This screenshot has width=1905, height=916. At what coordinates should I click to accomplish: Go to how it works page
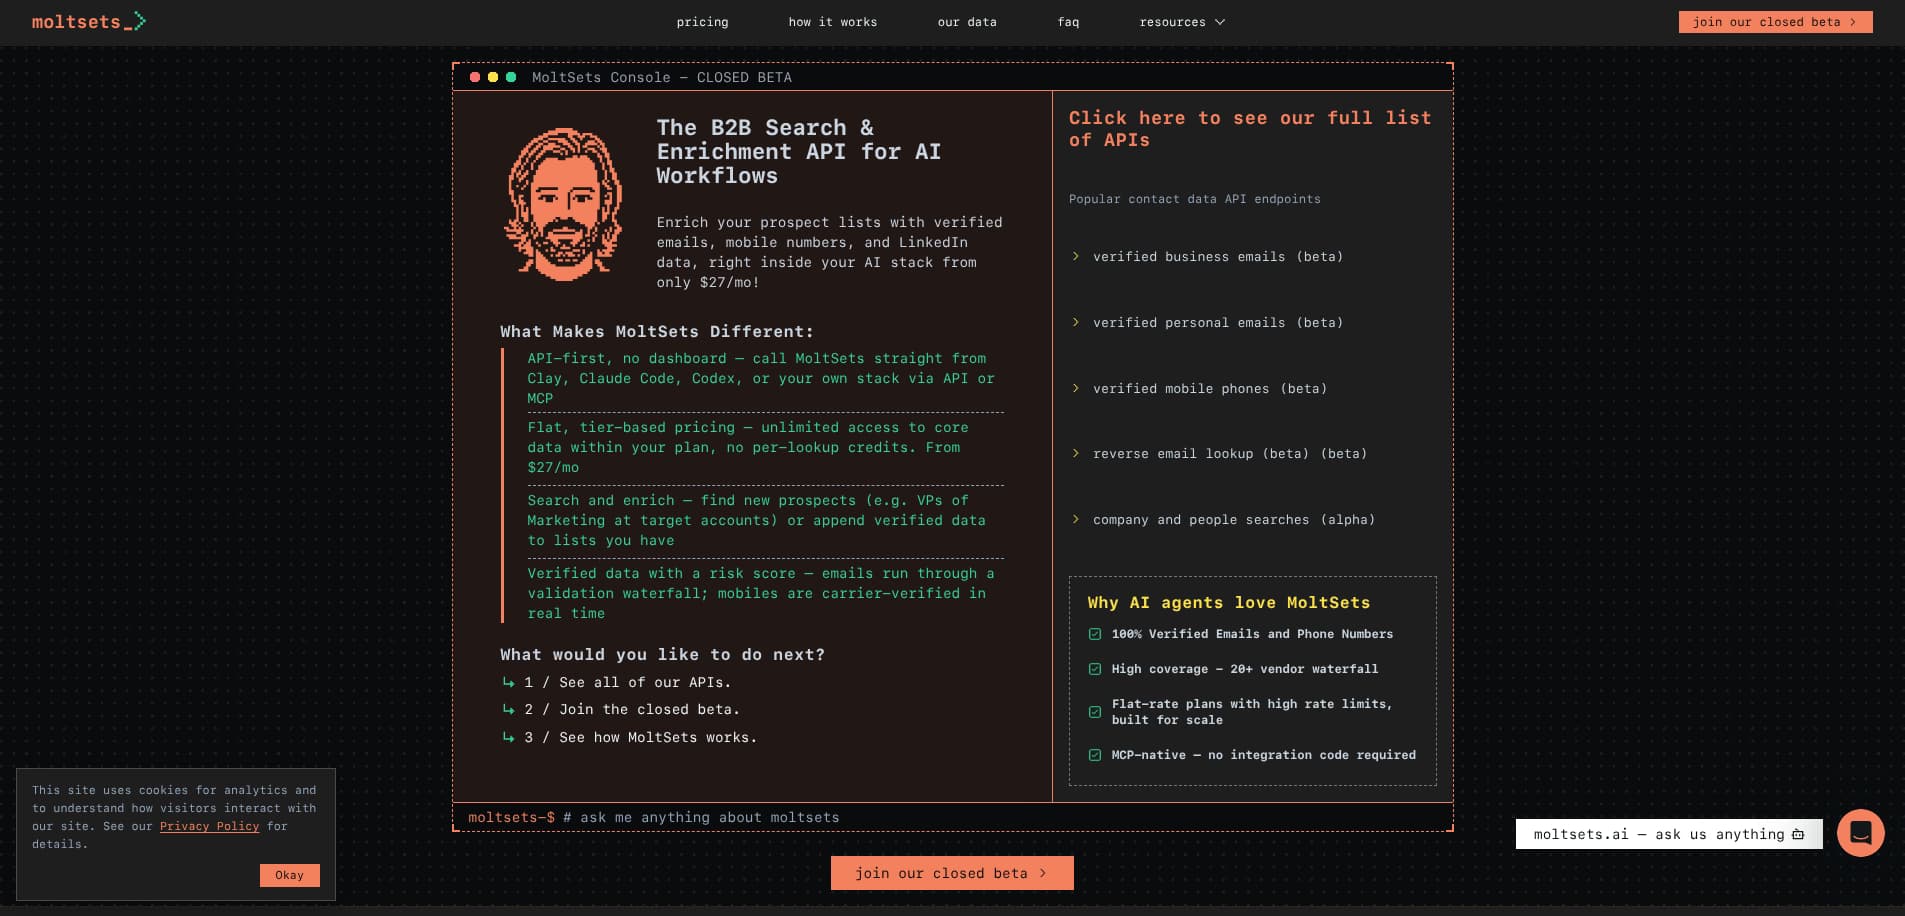click(832, 22)
